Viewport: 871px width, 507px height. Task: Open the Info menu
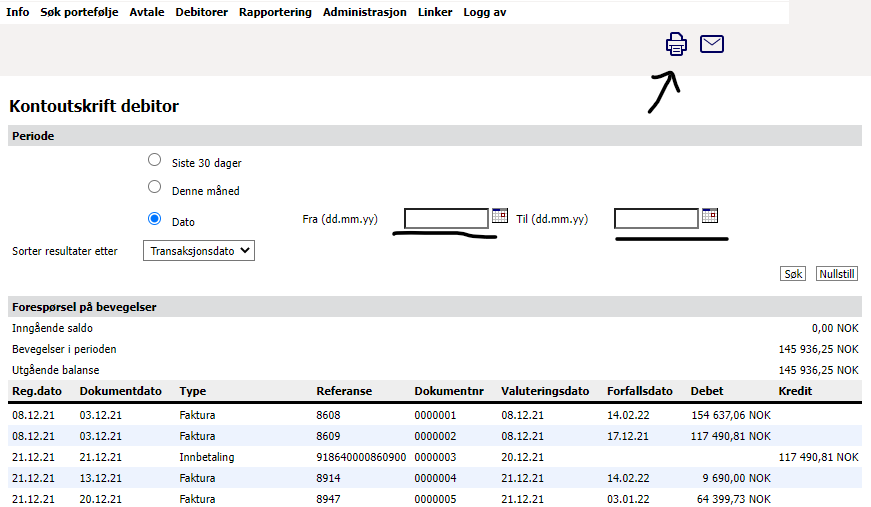coord(18,12)
